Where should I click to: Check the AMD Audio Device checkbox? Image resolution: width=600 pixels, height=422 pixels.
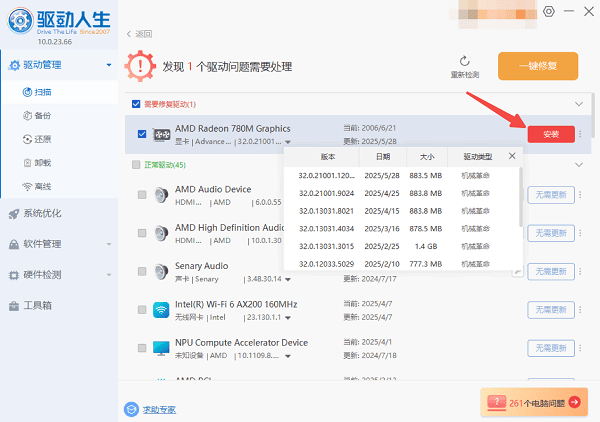141,194
